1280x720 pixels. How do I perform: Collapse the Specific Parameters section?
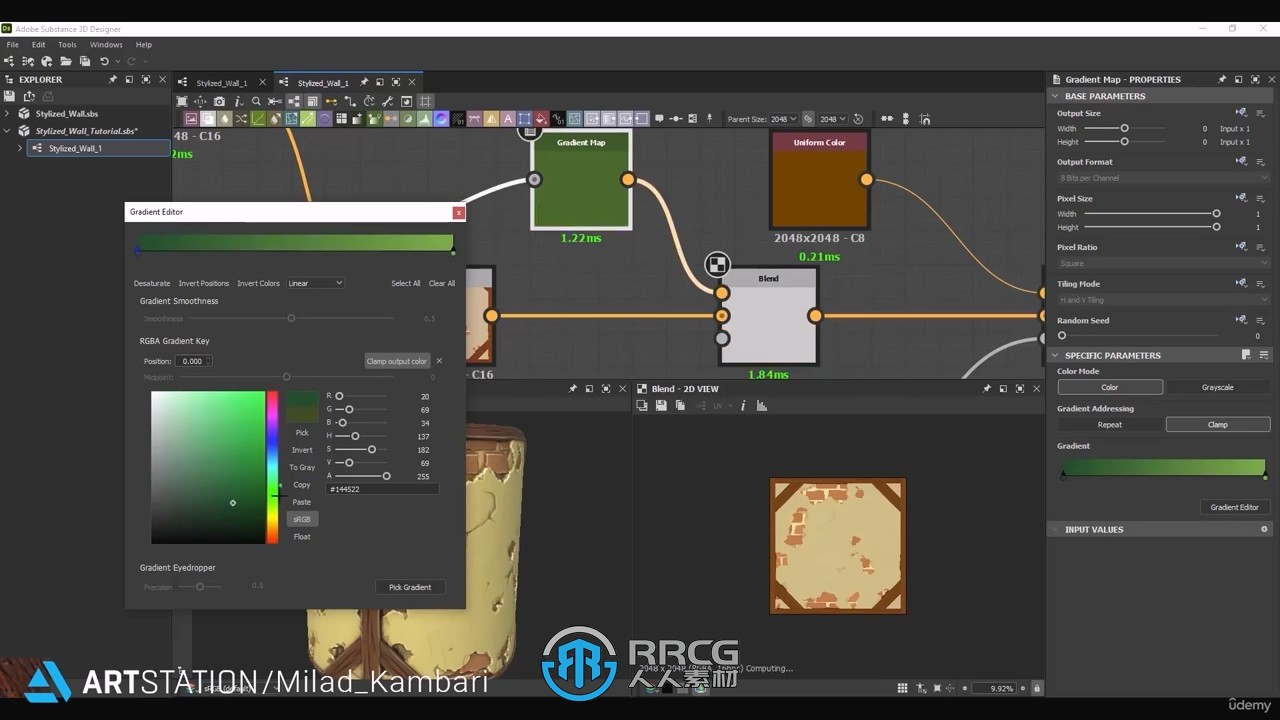1054,355
